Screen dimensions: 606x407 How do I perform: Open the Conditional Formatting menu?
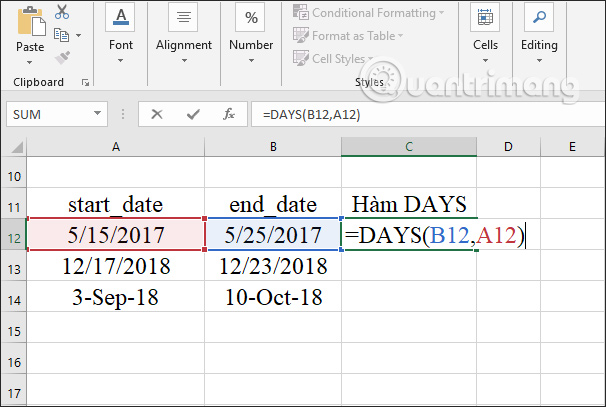point(368,13)
